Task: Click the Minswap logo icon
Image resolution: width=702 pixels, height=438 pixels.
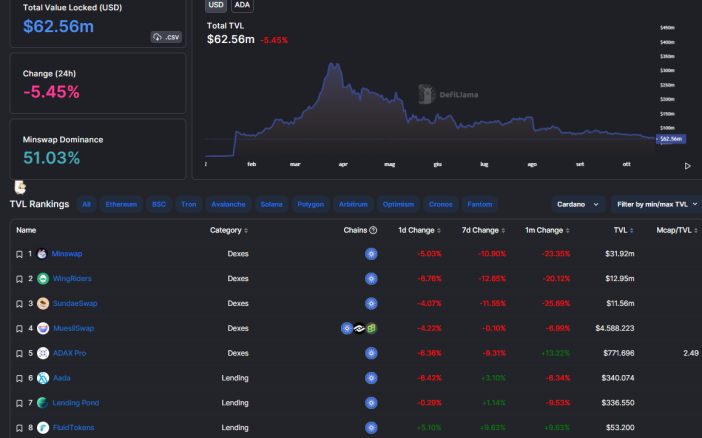Action: [42, 254]
